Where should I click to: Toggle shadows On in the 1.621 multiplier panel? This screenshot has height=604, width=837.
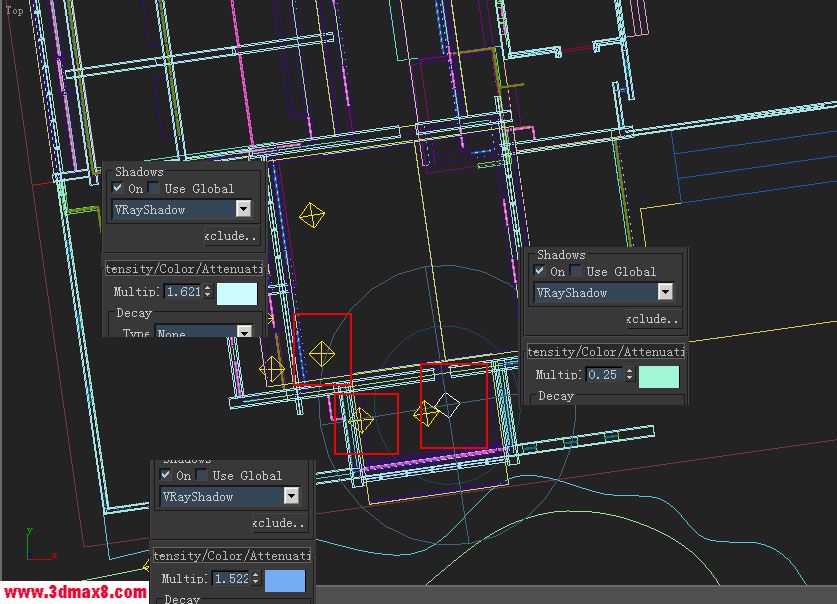click(x=117, y=187)
